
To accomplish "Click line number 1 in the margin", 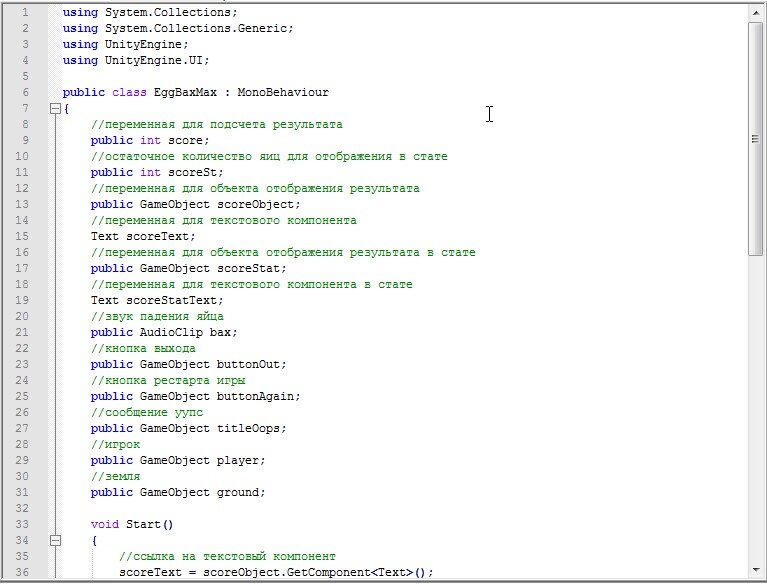I will click(x=25, y=12).
